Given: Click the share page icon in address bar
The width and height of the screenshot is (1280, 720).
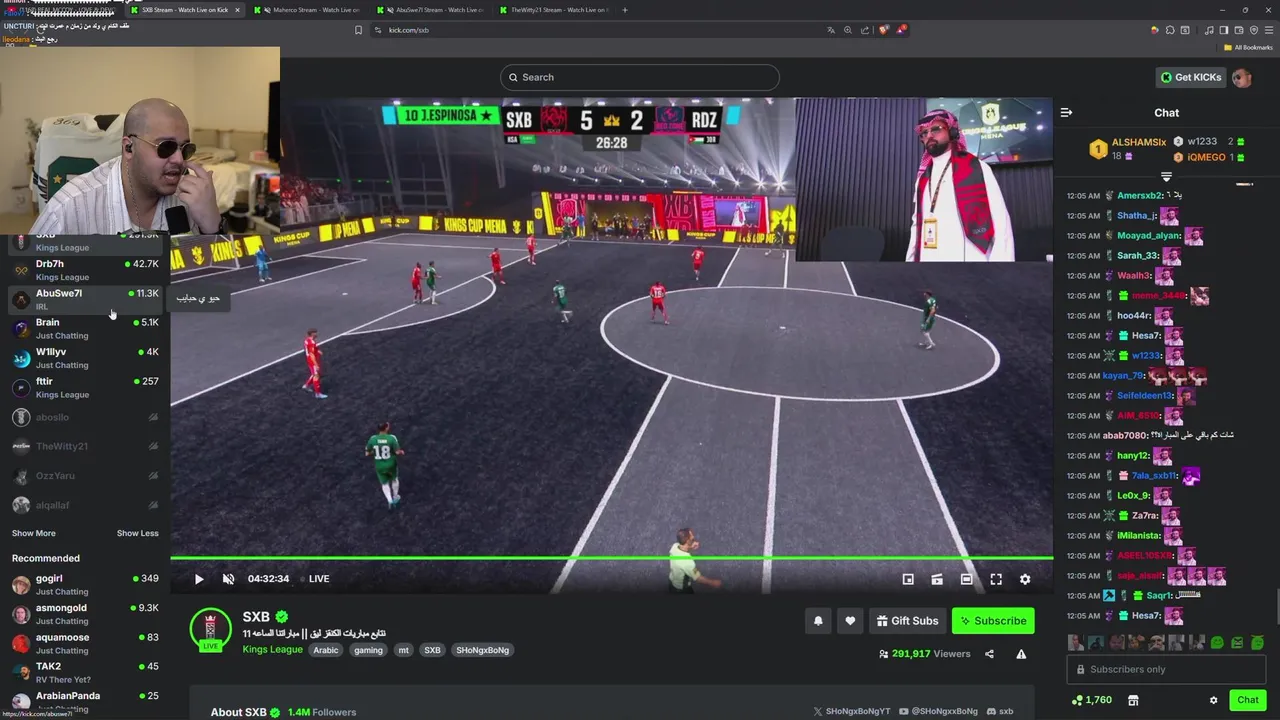Looking at the screenshot, I should click(865, 30).
